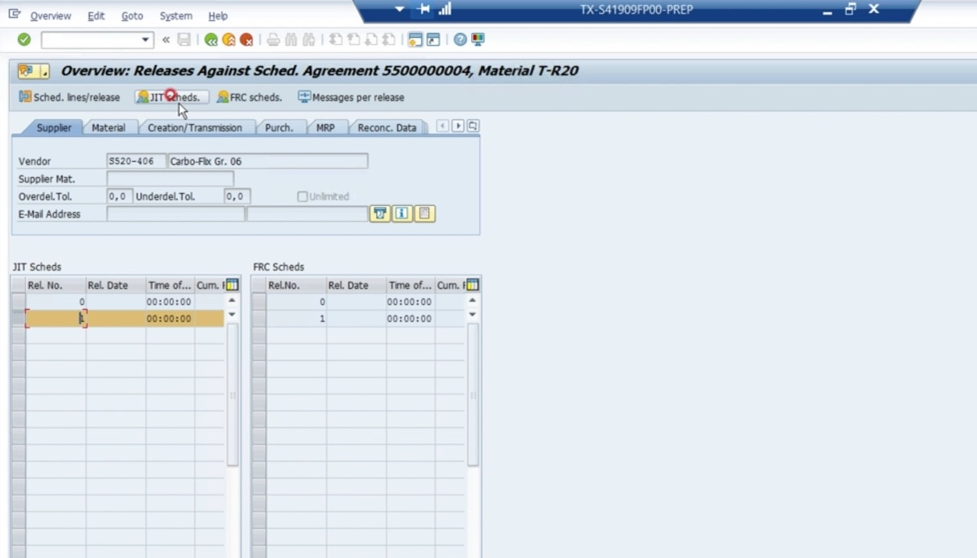Screen dimensions: 977x558
Task: Select the Supplier tab
Action: [54, 128]
